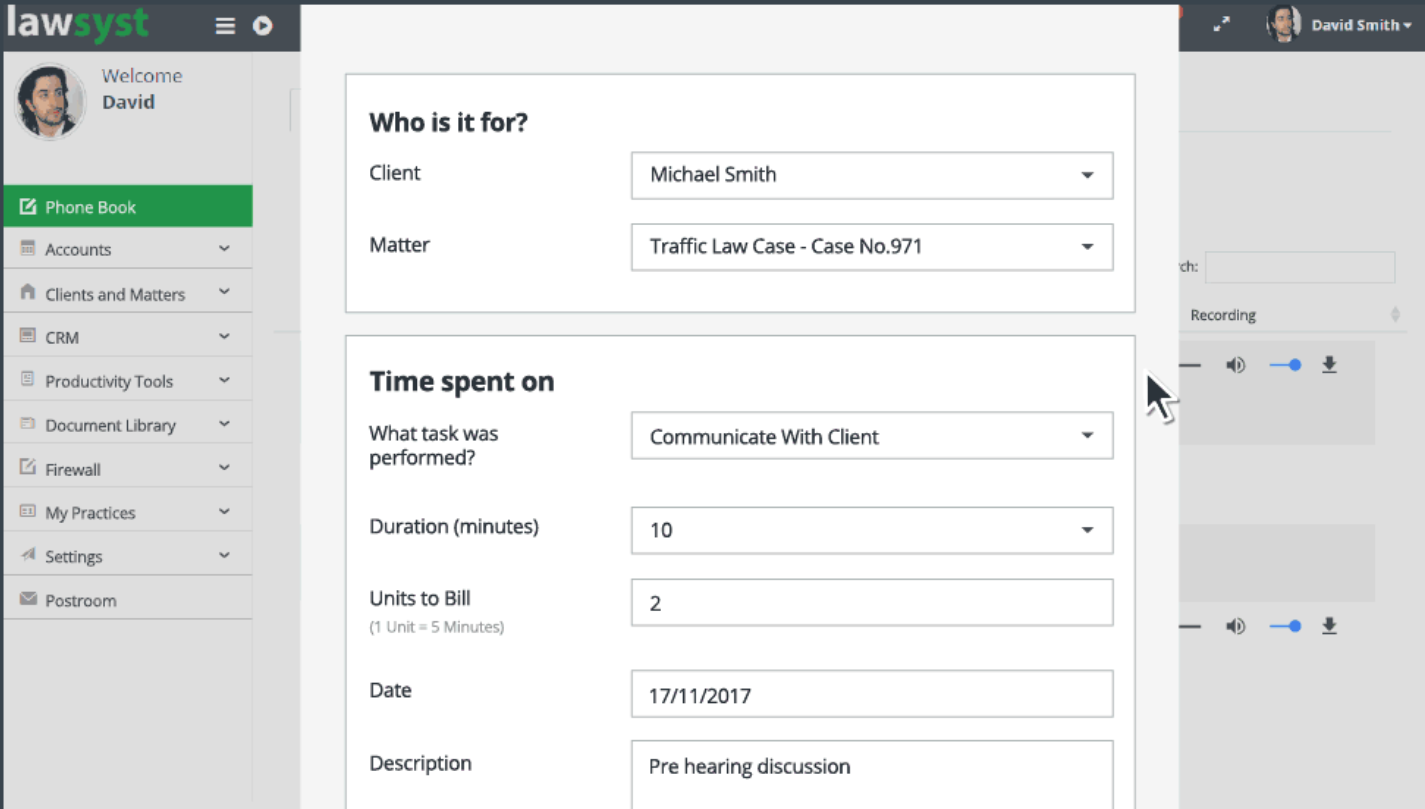Click the hamburger menu icon in the header

point(225,26)
